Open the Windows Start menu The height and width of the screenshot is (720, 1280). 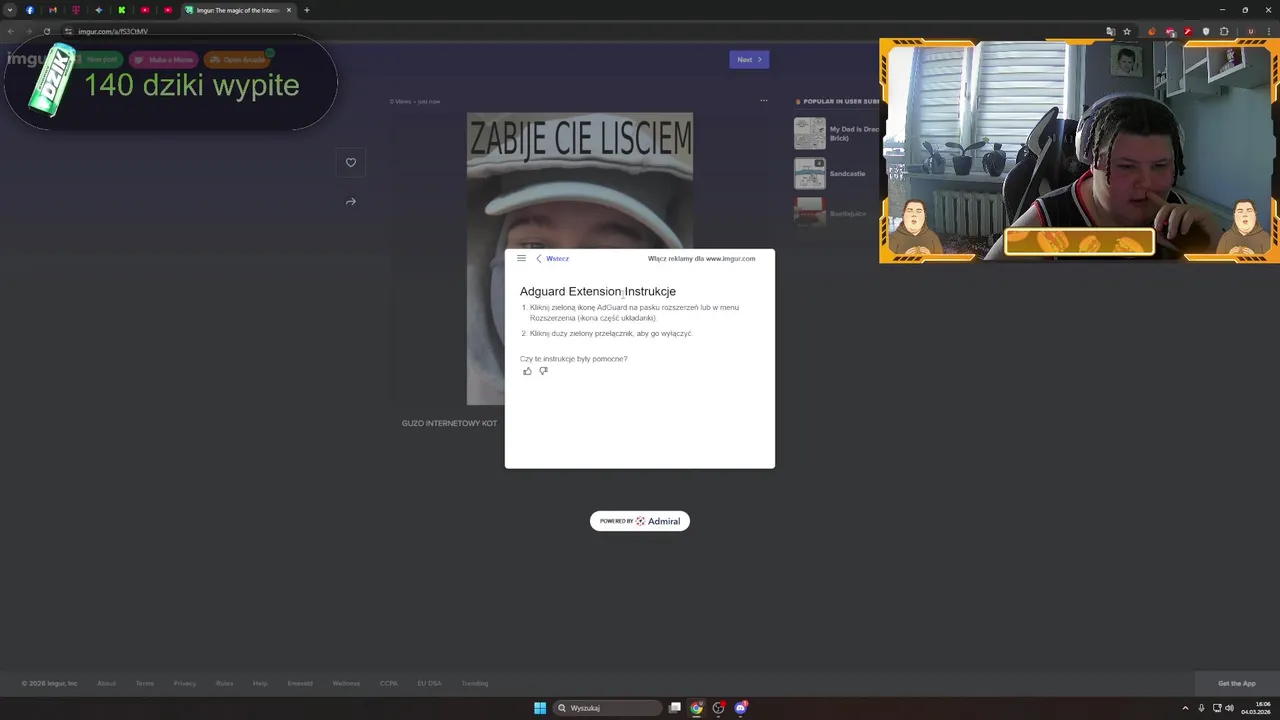click(x=540, y=708)
